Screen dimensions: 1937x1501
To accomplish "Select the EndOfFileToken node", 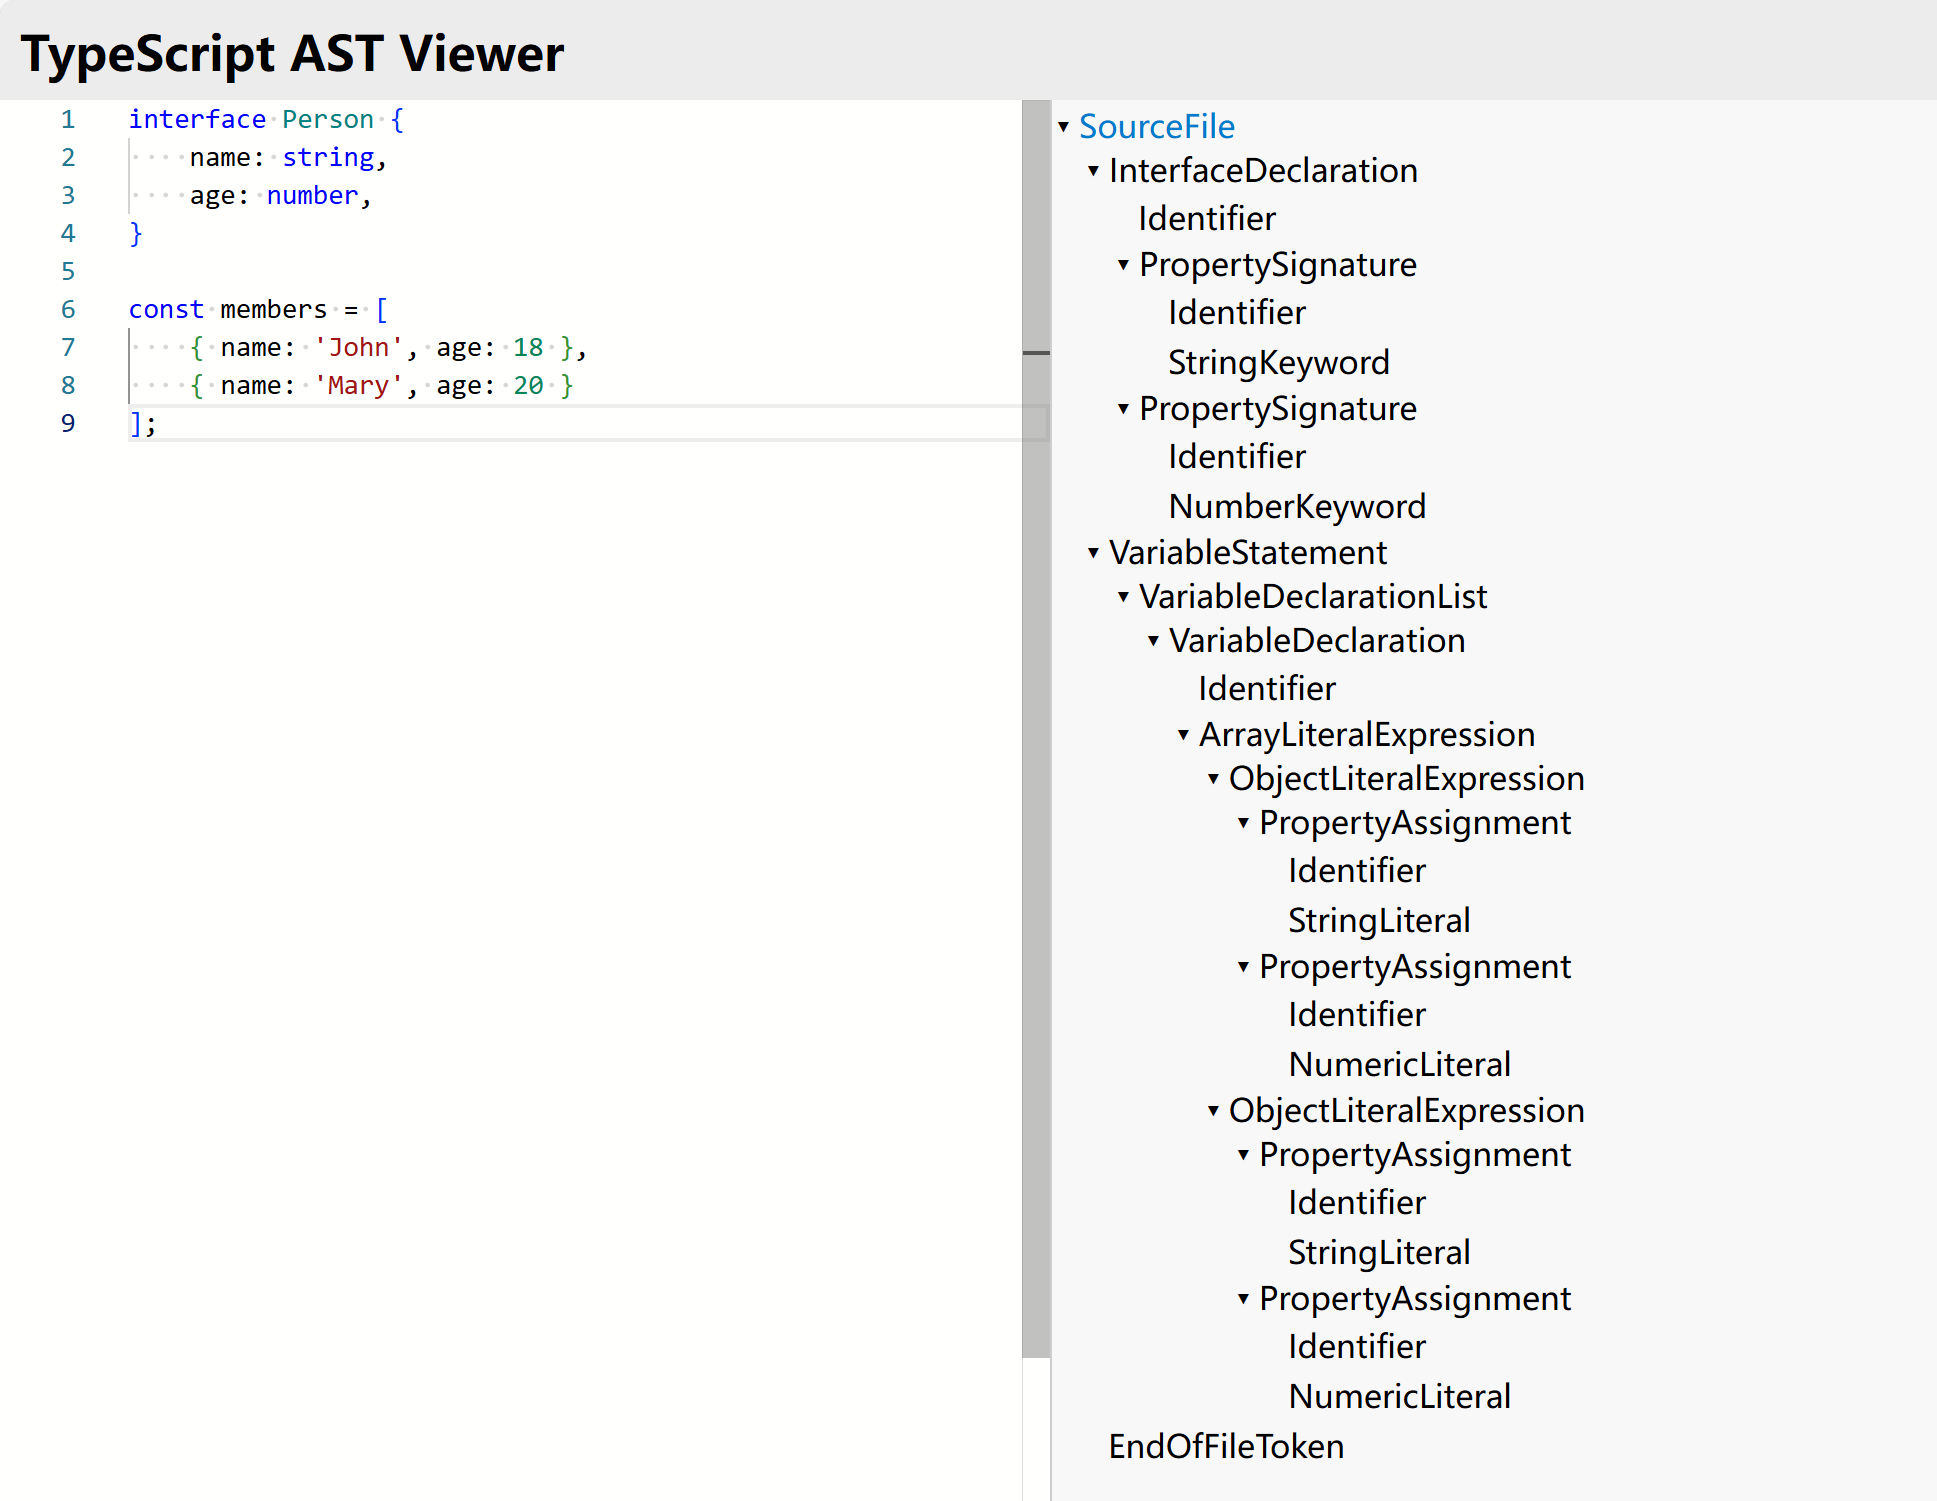I will (x=1225, y=1447).
